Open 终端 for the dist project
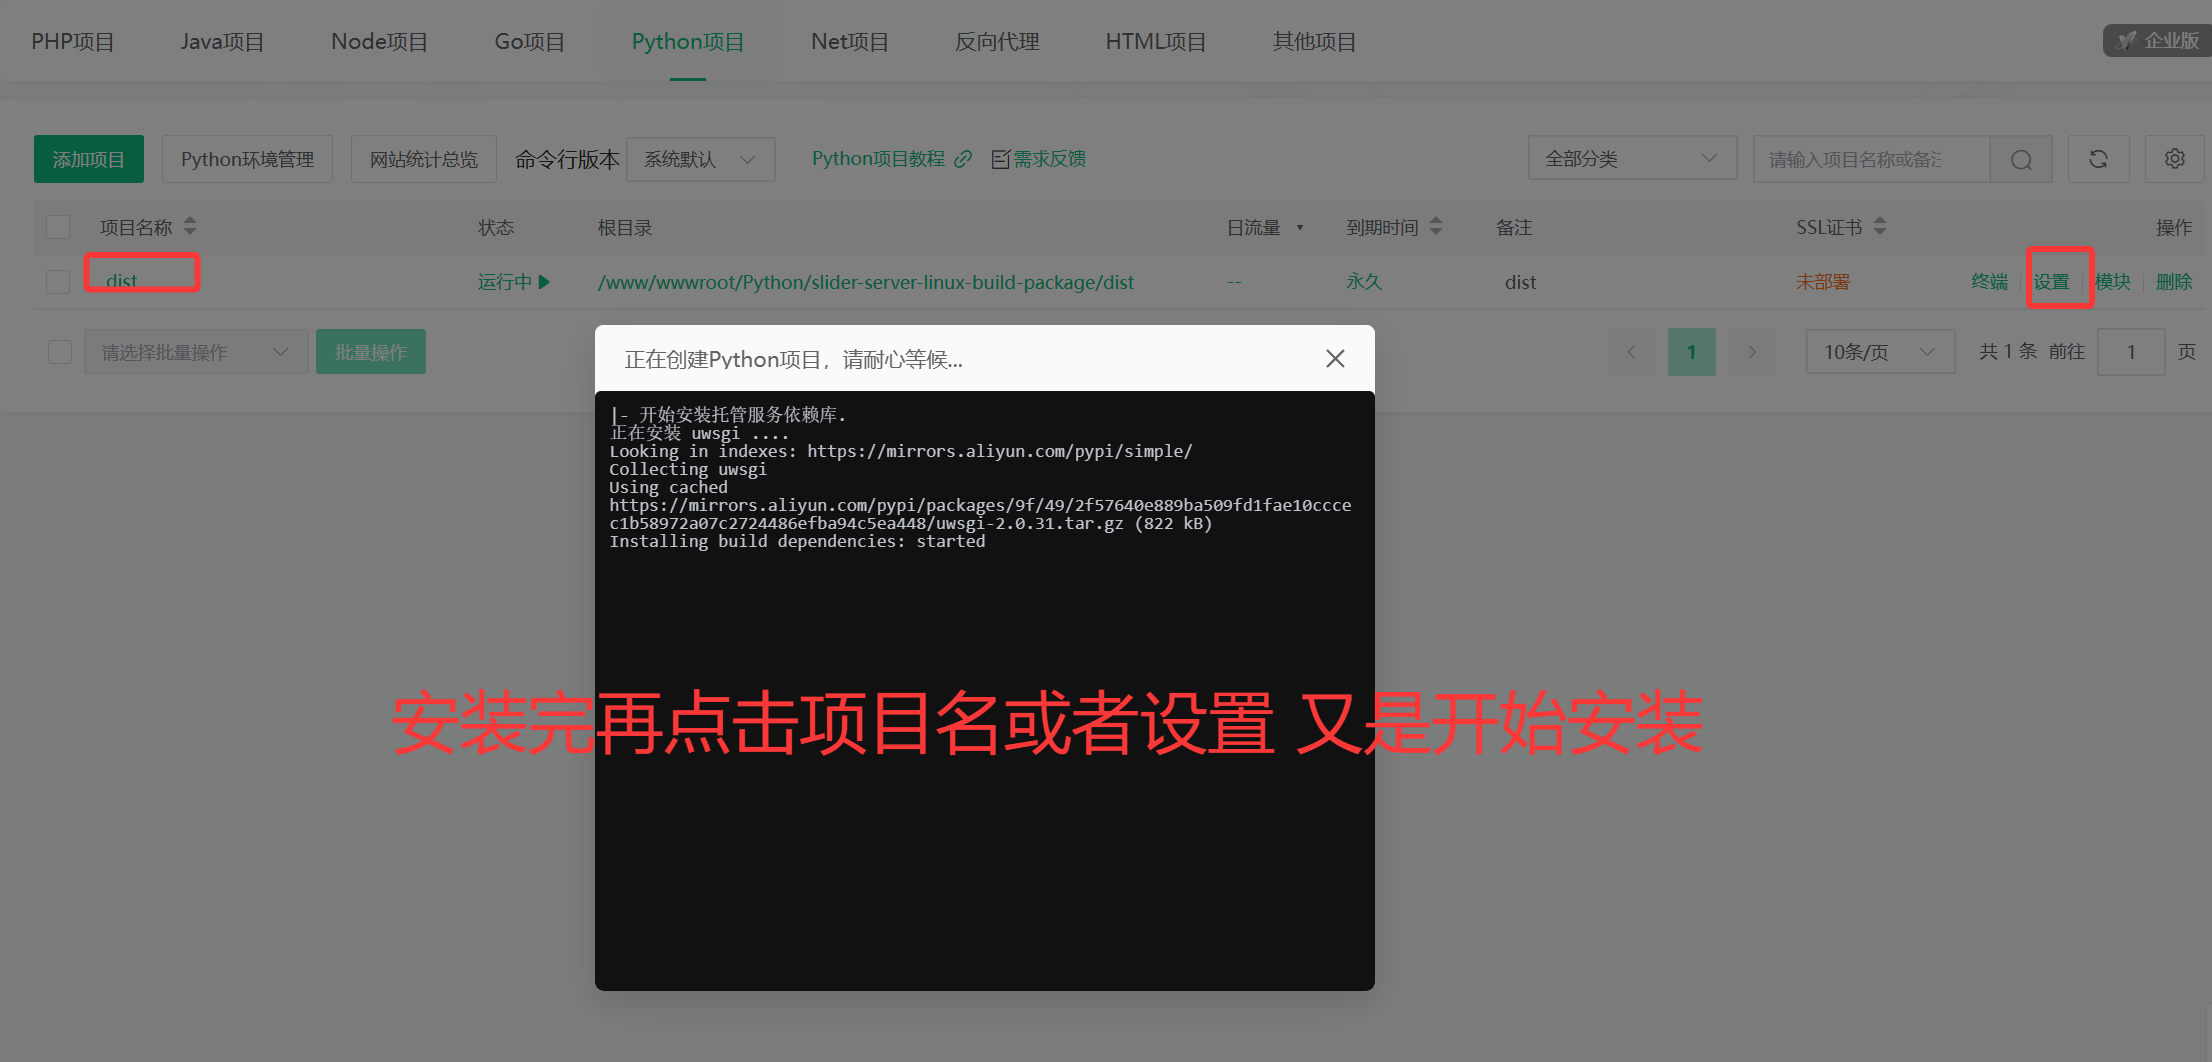The width and height of the screenshot is (2212, 1062). pyautogui.click(x=1989, y=282)
